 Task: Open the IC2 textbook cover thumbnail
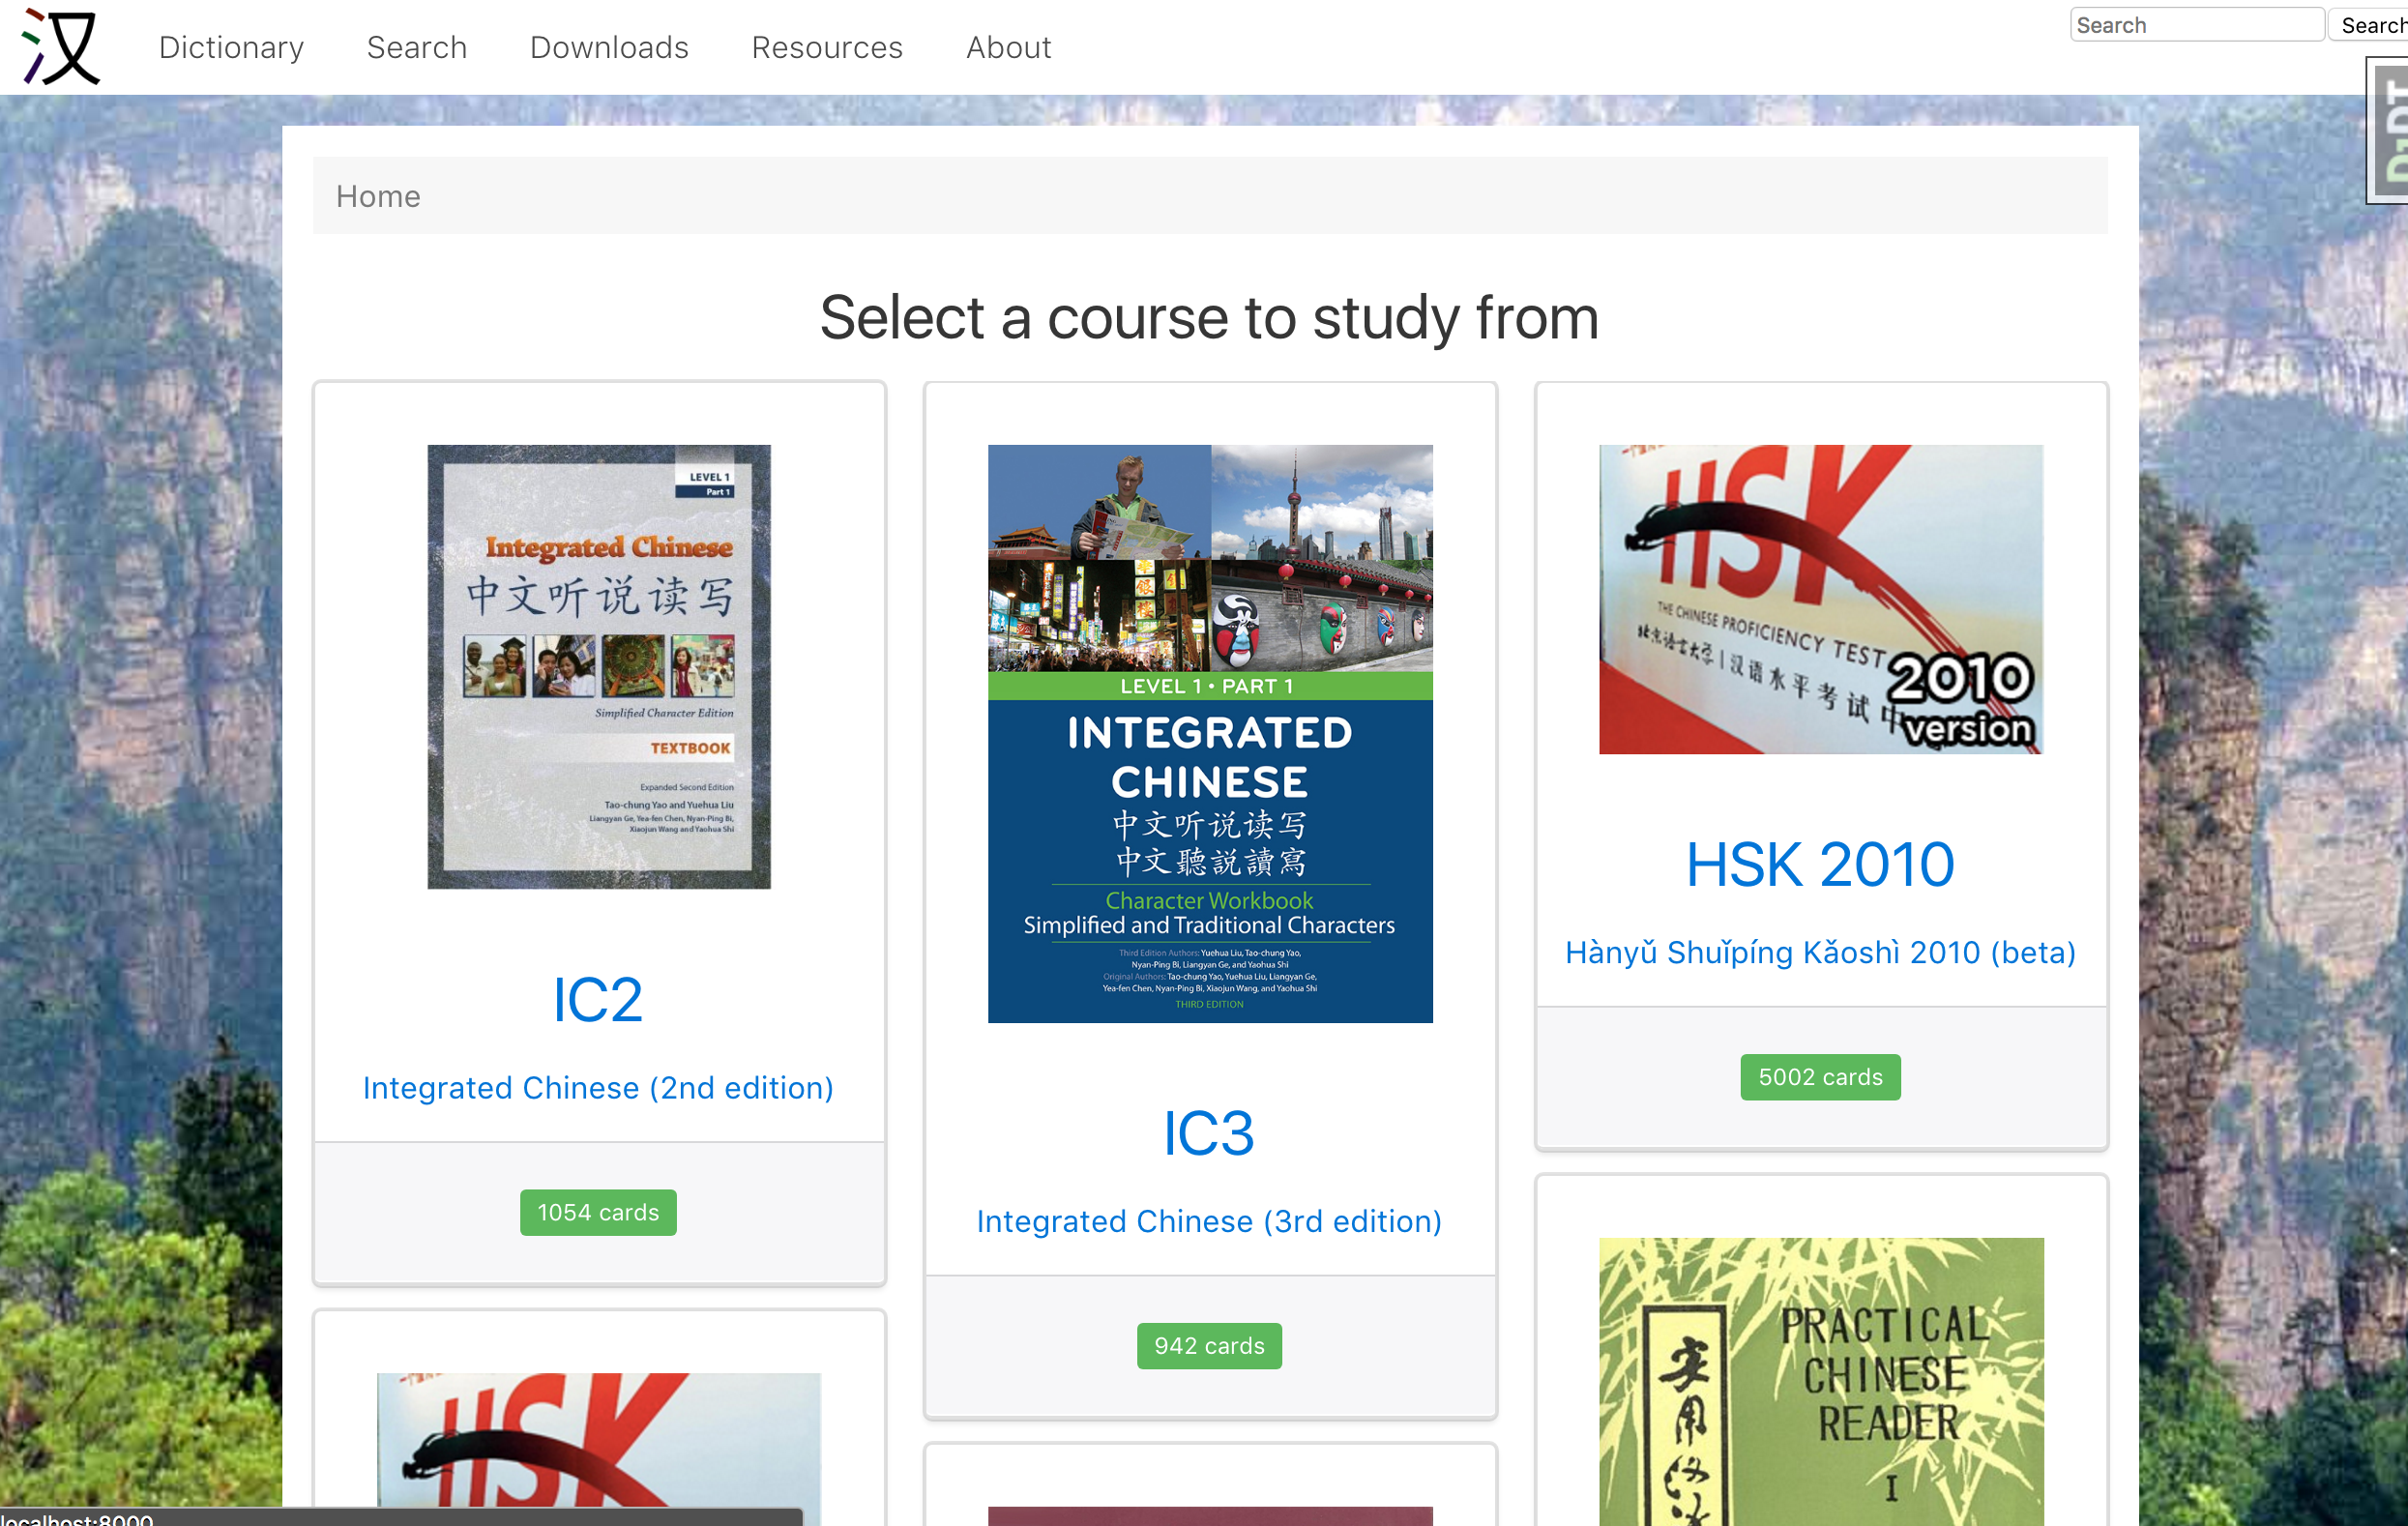click(x=598, y=666)
